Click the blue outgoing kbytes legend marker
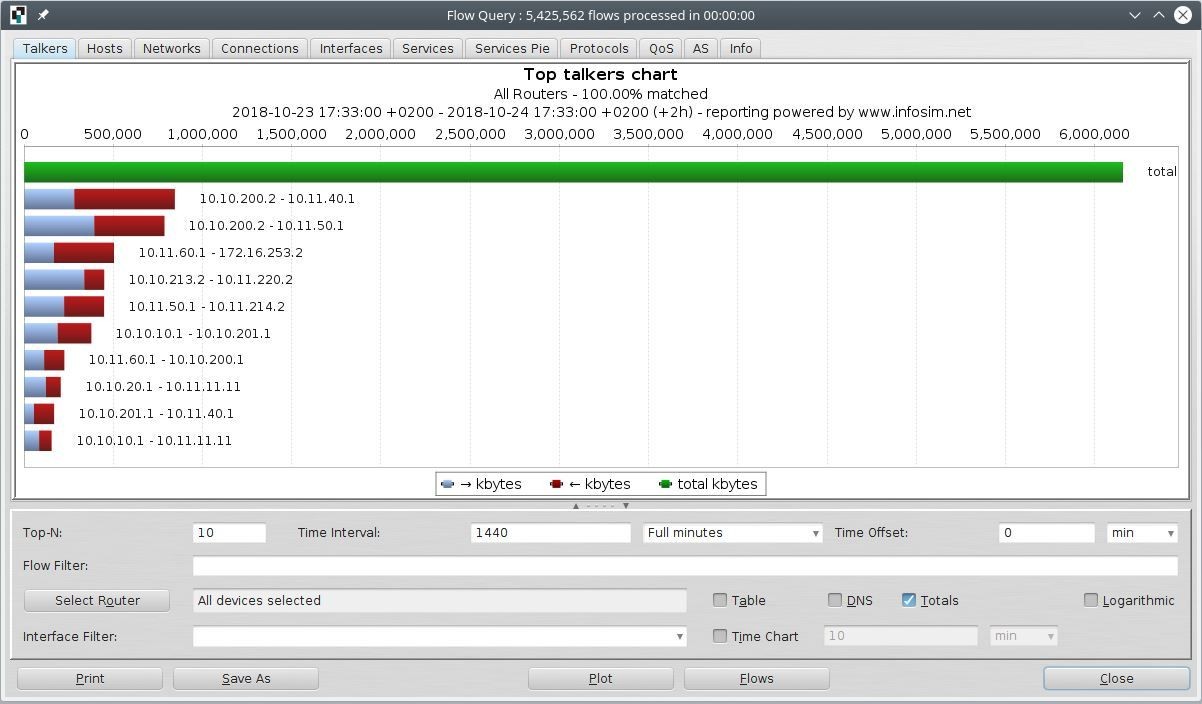The height and width of the screenshot is (704, 1202). 447,484
